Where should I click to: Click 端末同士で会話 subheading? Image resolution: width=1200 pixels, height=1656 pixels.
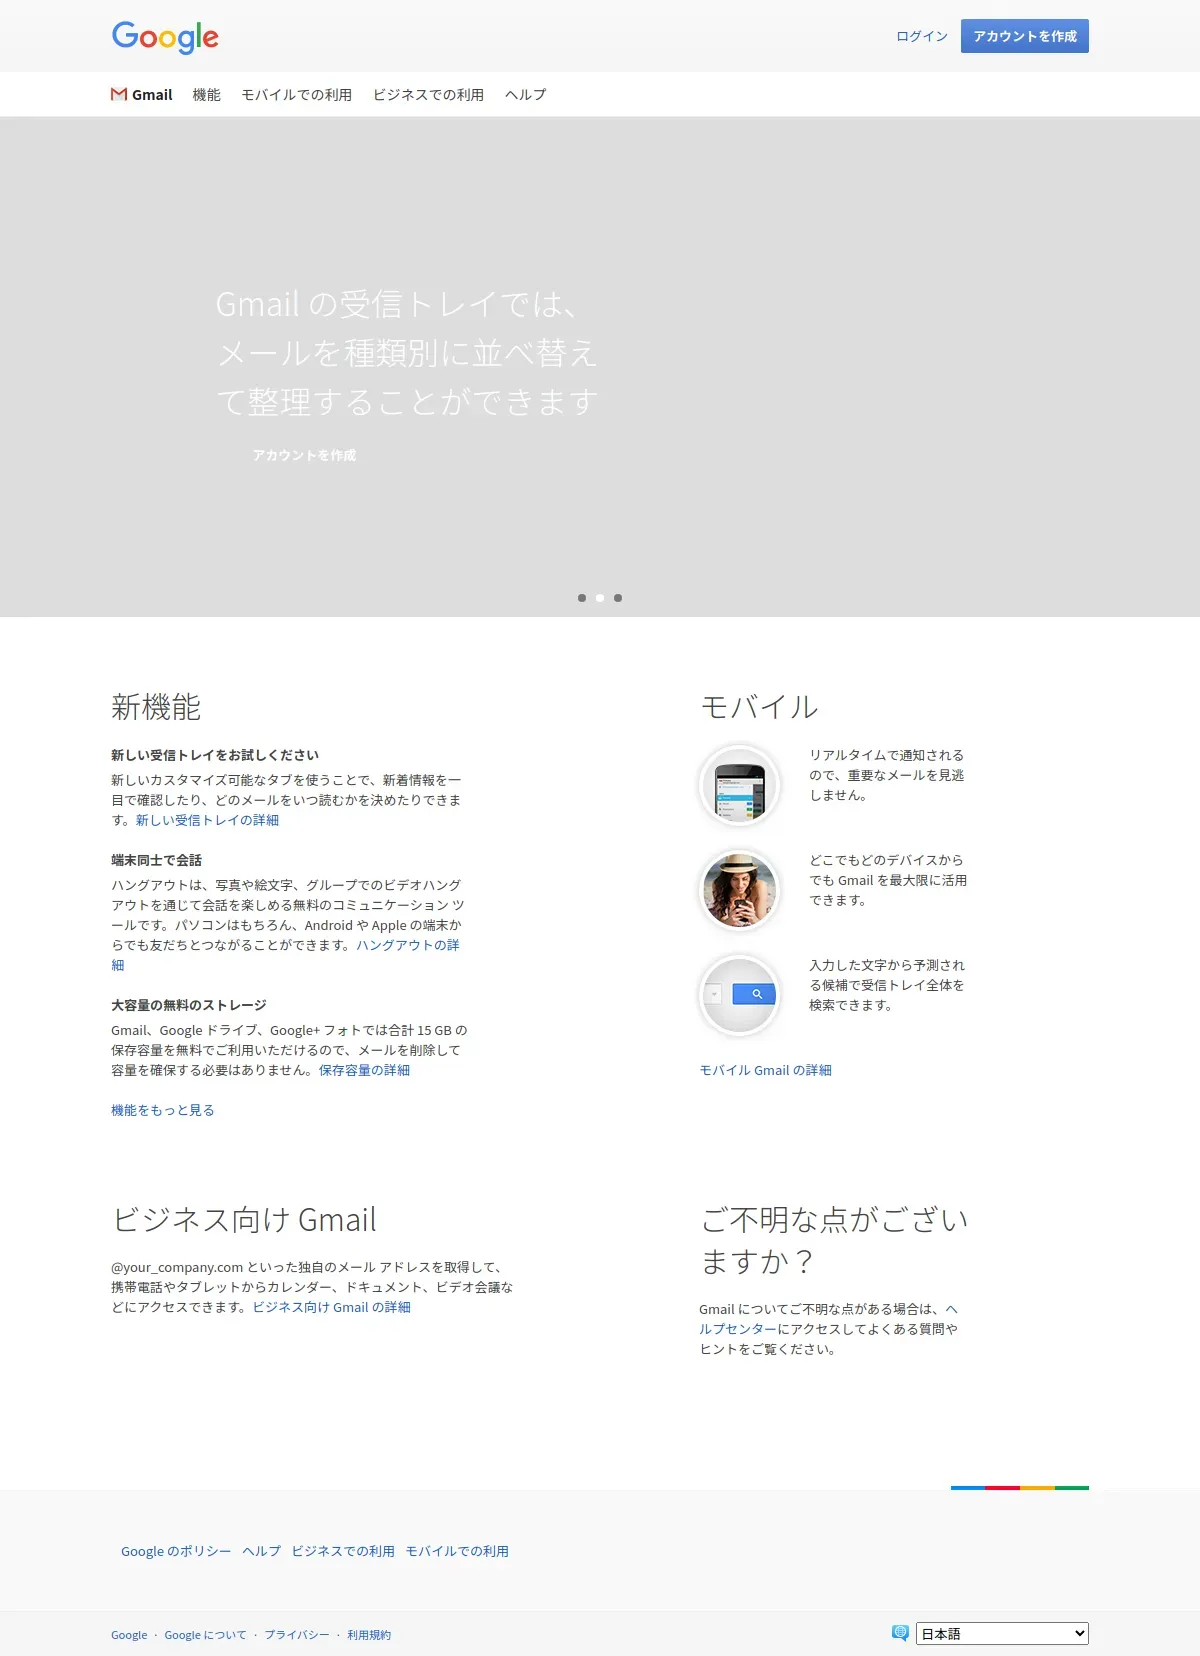click(x=156, y=860)
